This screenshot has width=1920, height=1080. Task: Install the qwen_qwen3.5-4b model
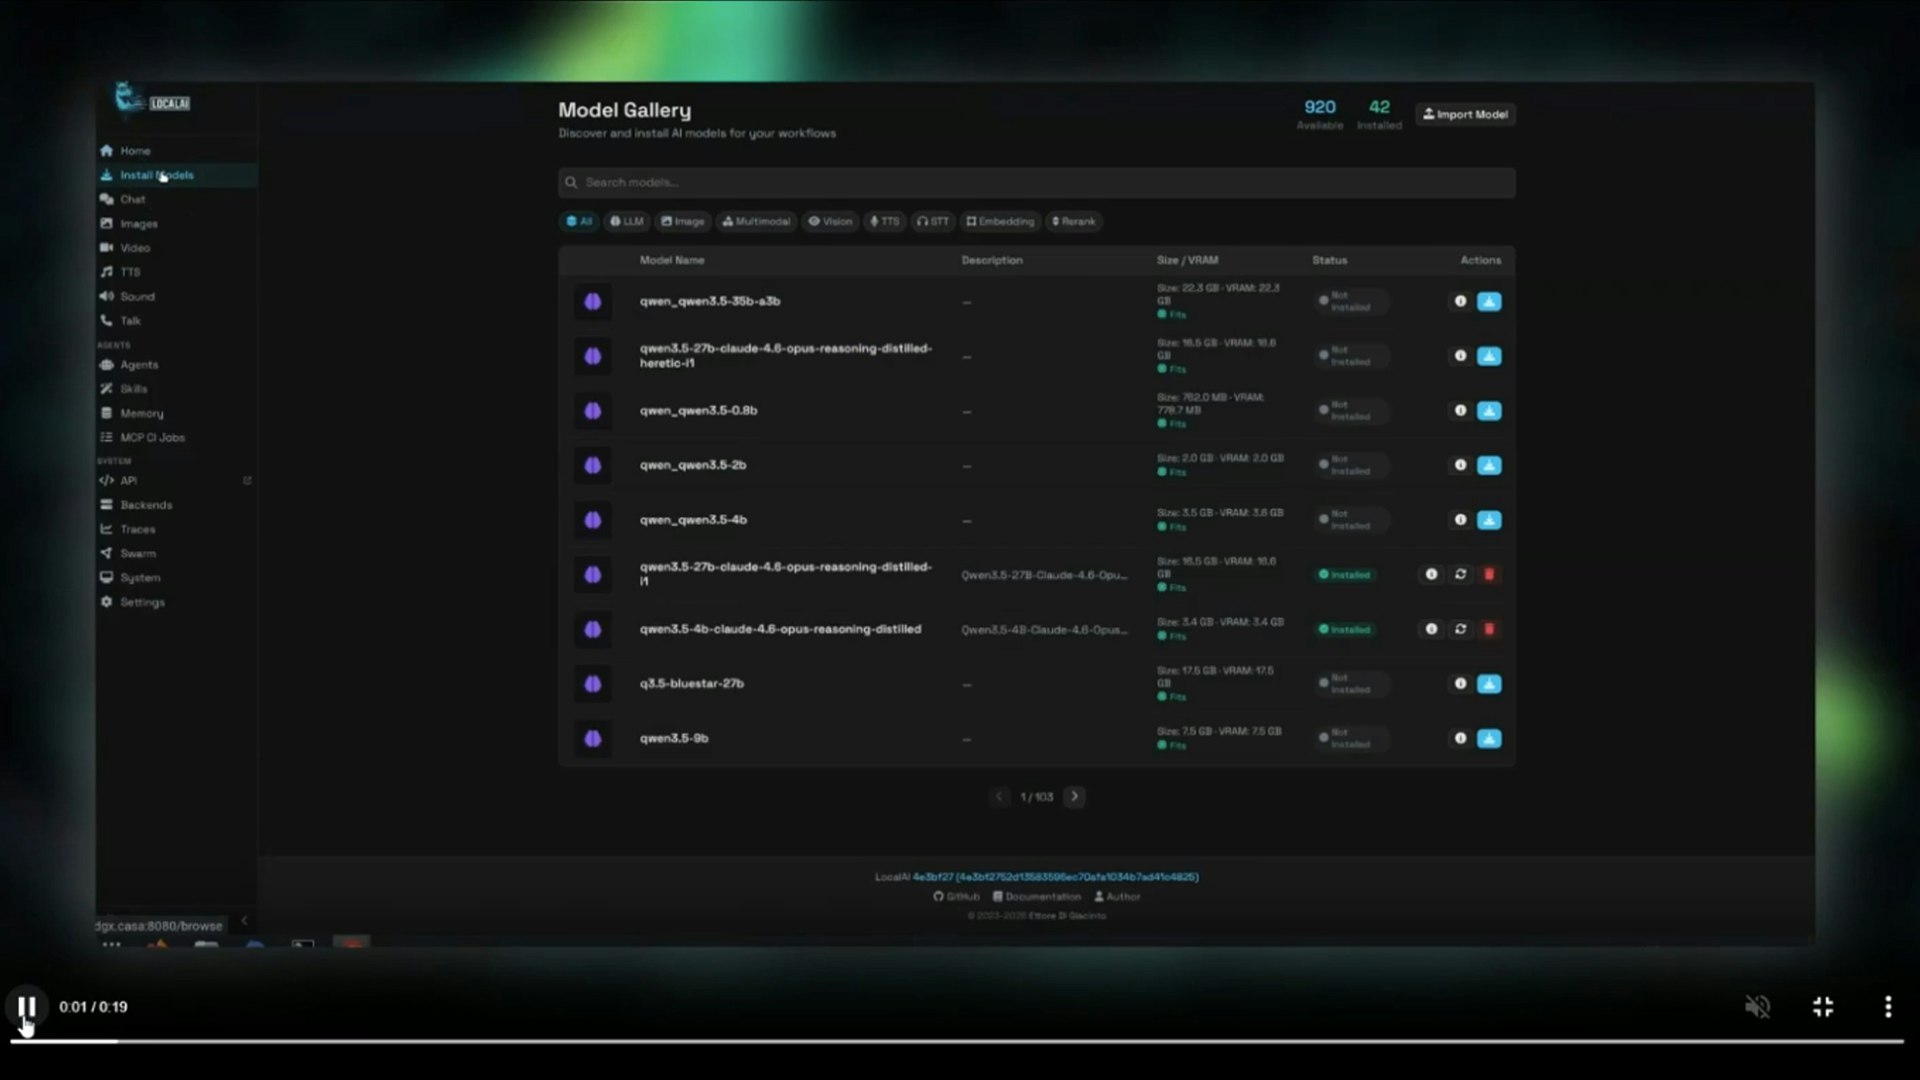[x=1489, y=520]
